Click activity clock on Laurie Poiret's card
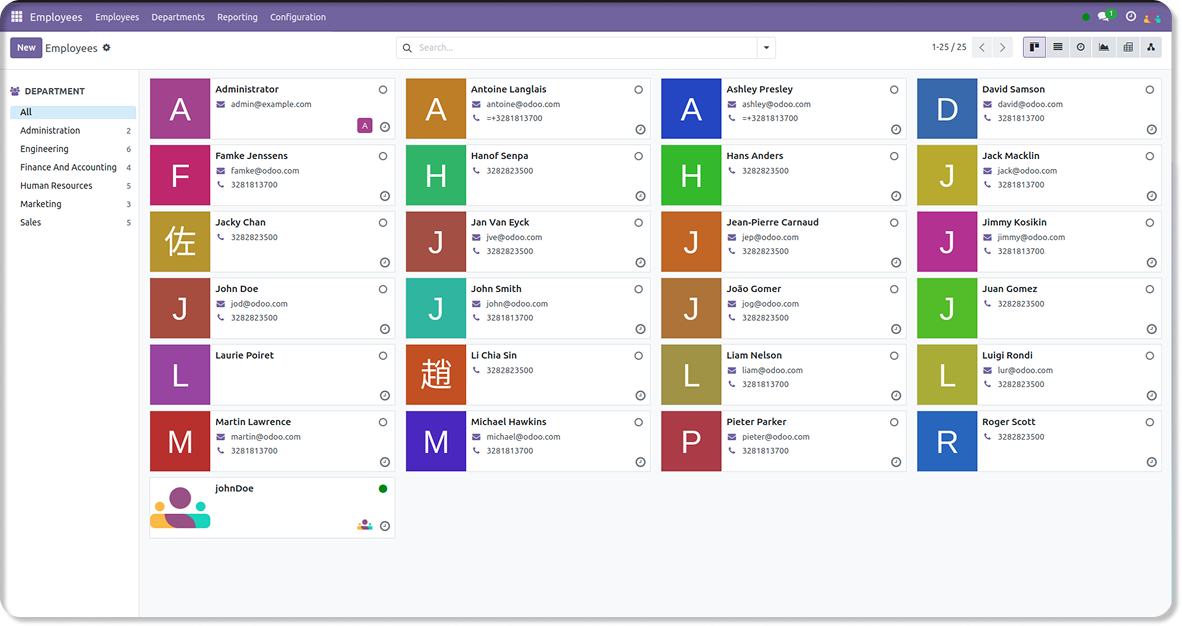 point(385,396)
